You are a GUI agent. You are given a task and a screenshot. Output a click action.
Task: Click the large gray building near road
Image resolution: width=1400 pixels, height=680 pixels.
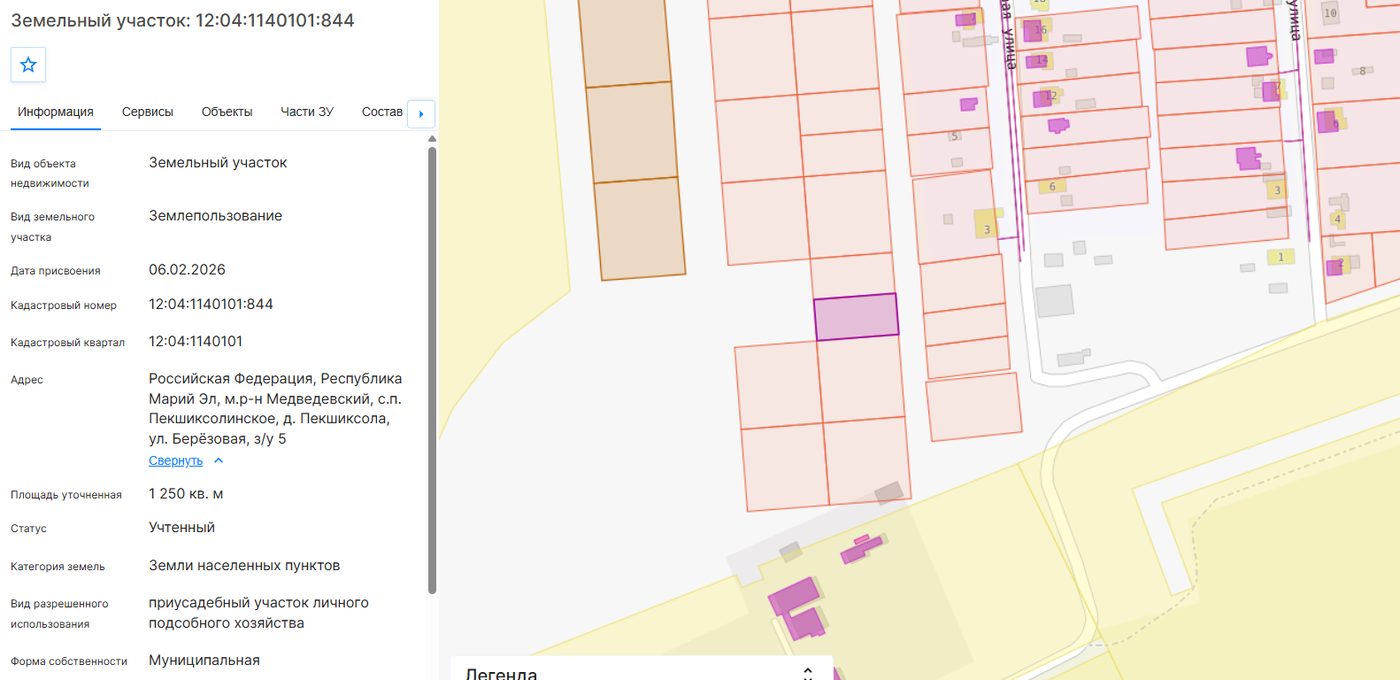pyautogui.click(x=1054, y=301)
